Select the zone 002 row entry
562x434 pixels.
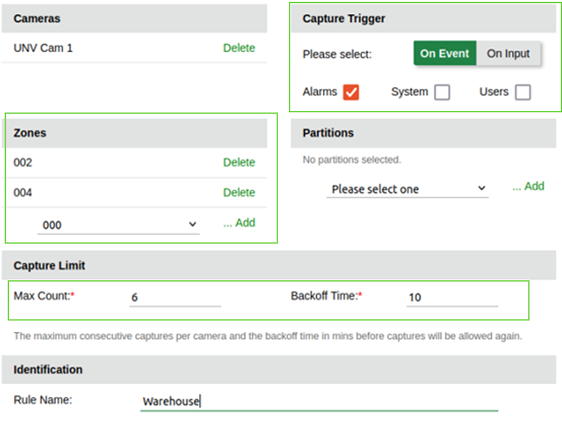click(x=136, y=163)
